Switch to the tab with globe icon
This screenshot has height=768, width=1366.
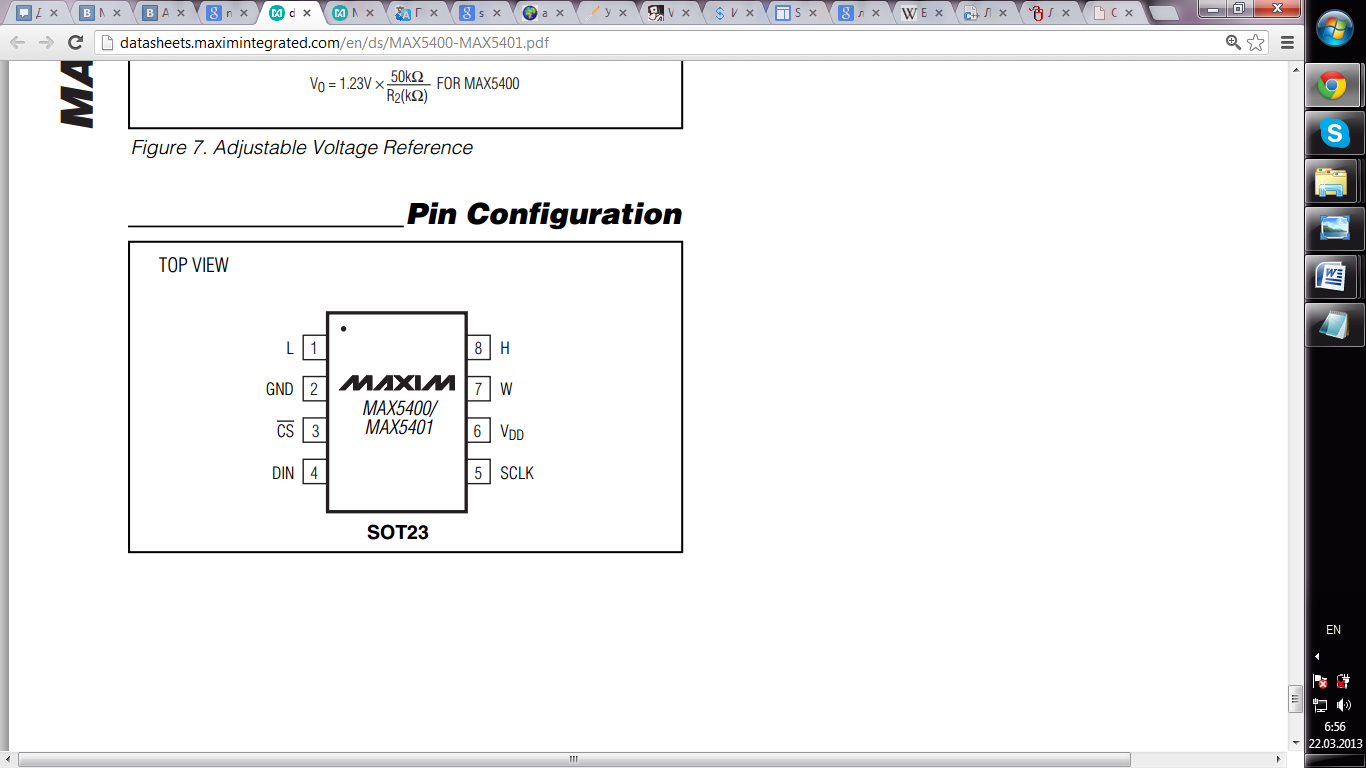(x=544, y=14)
